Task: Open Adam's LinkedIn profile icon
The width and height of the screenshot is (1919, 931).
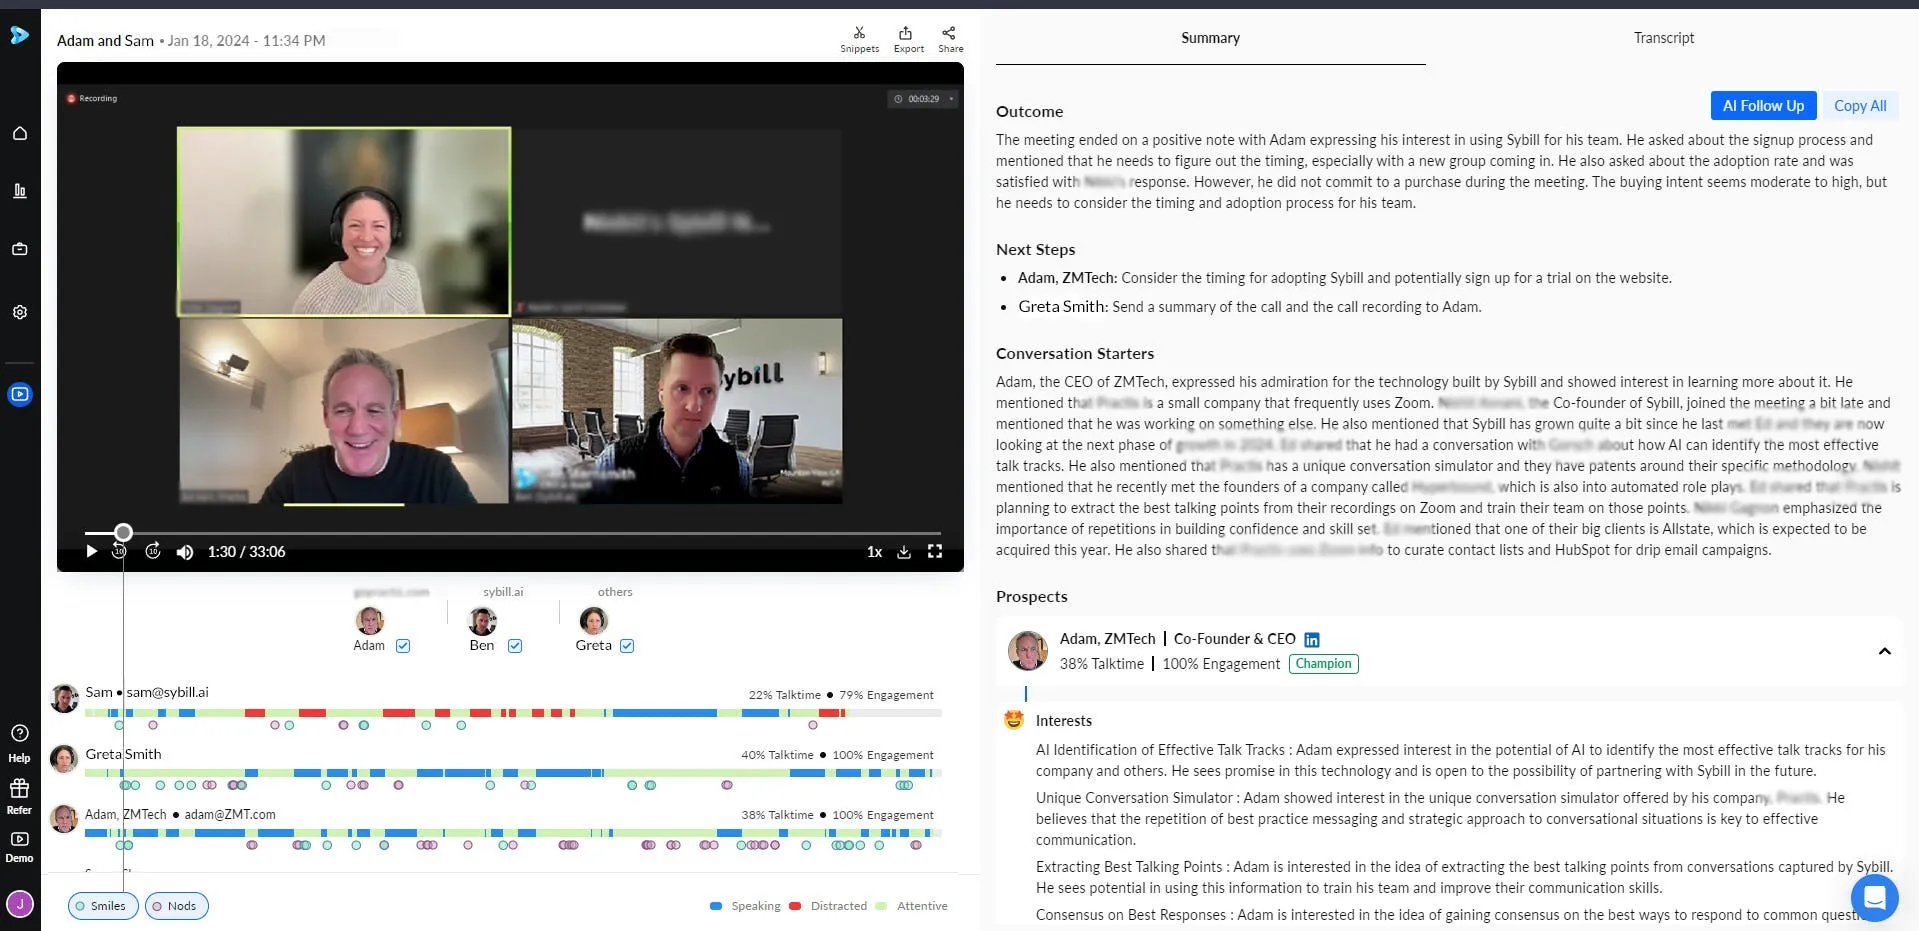Action: click(x=1312, y=640)
